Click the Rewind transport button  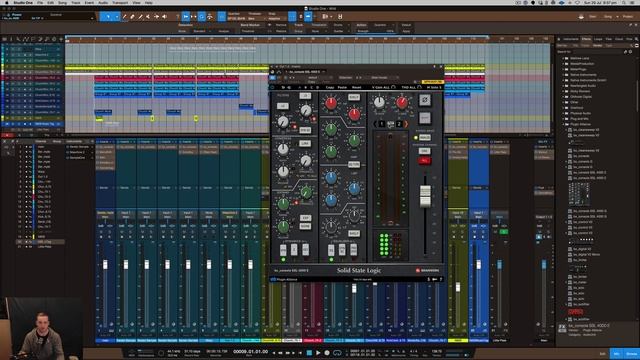coord(280,353)
